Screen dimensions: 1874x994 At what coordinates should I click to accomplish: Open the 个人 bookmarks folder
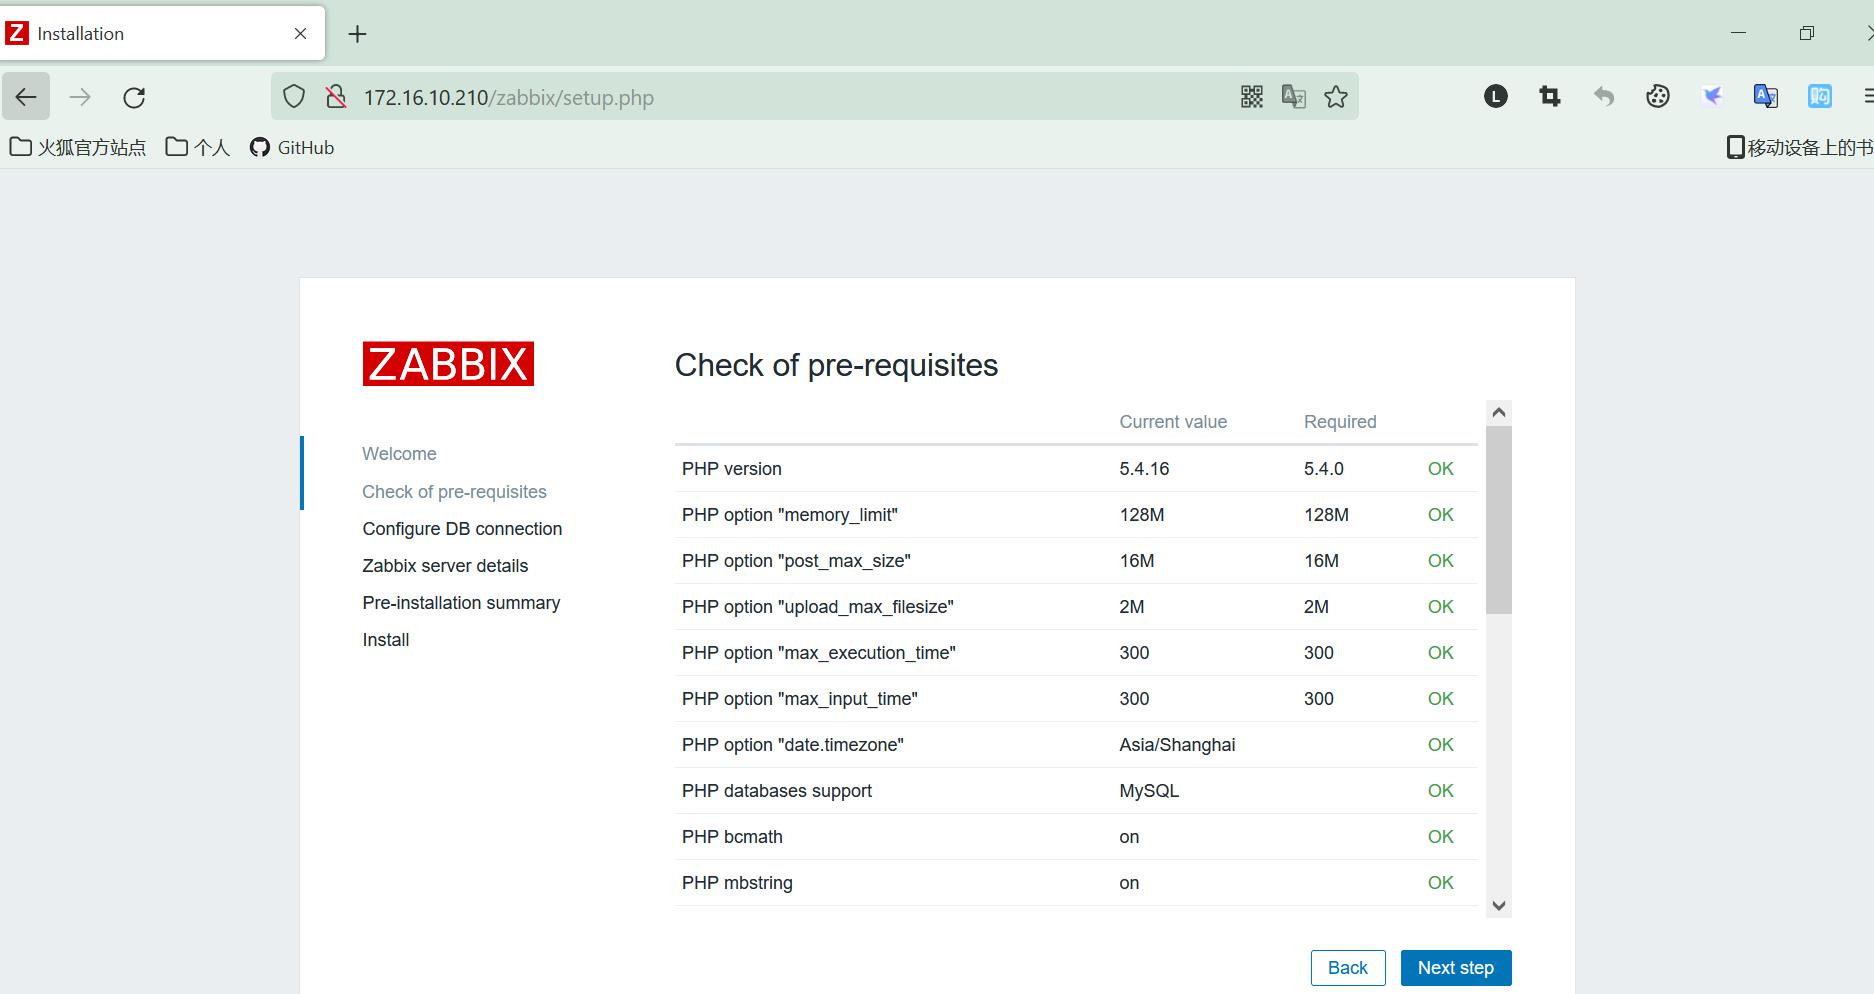(x=197, y=148)
